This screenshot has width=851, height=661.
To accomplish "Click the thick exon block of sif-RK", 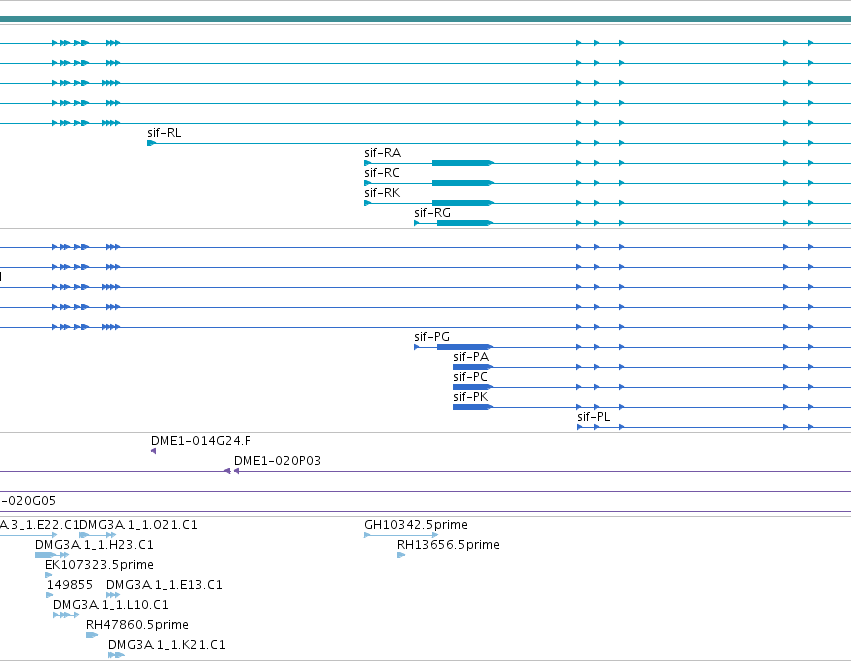I will pyautogui.click(x=462, y=203).
